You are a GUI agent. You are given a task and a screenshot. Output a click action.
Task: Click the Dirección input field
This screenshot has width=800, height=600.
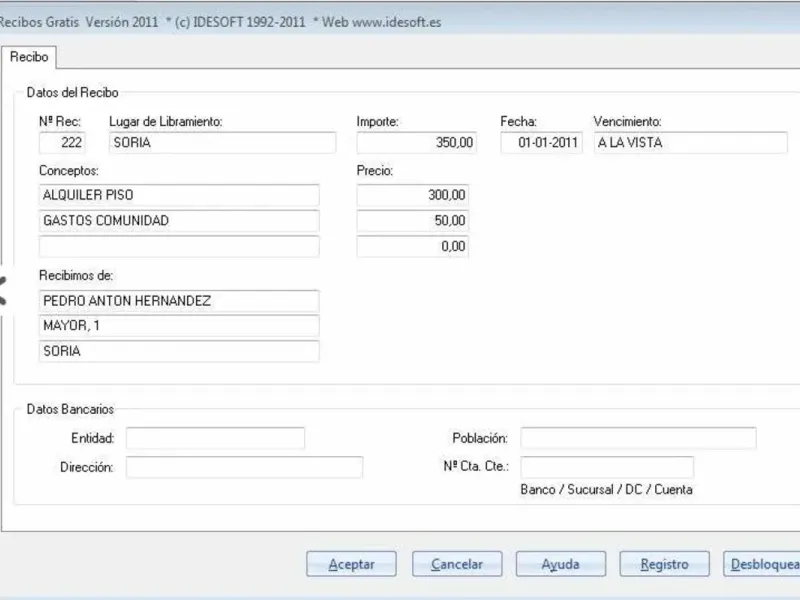pos(244,467)
